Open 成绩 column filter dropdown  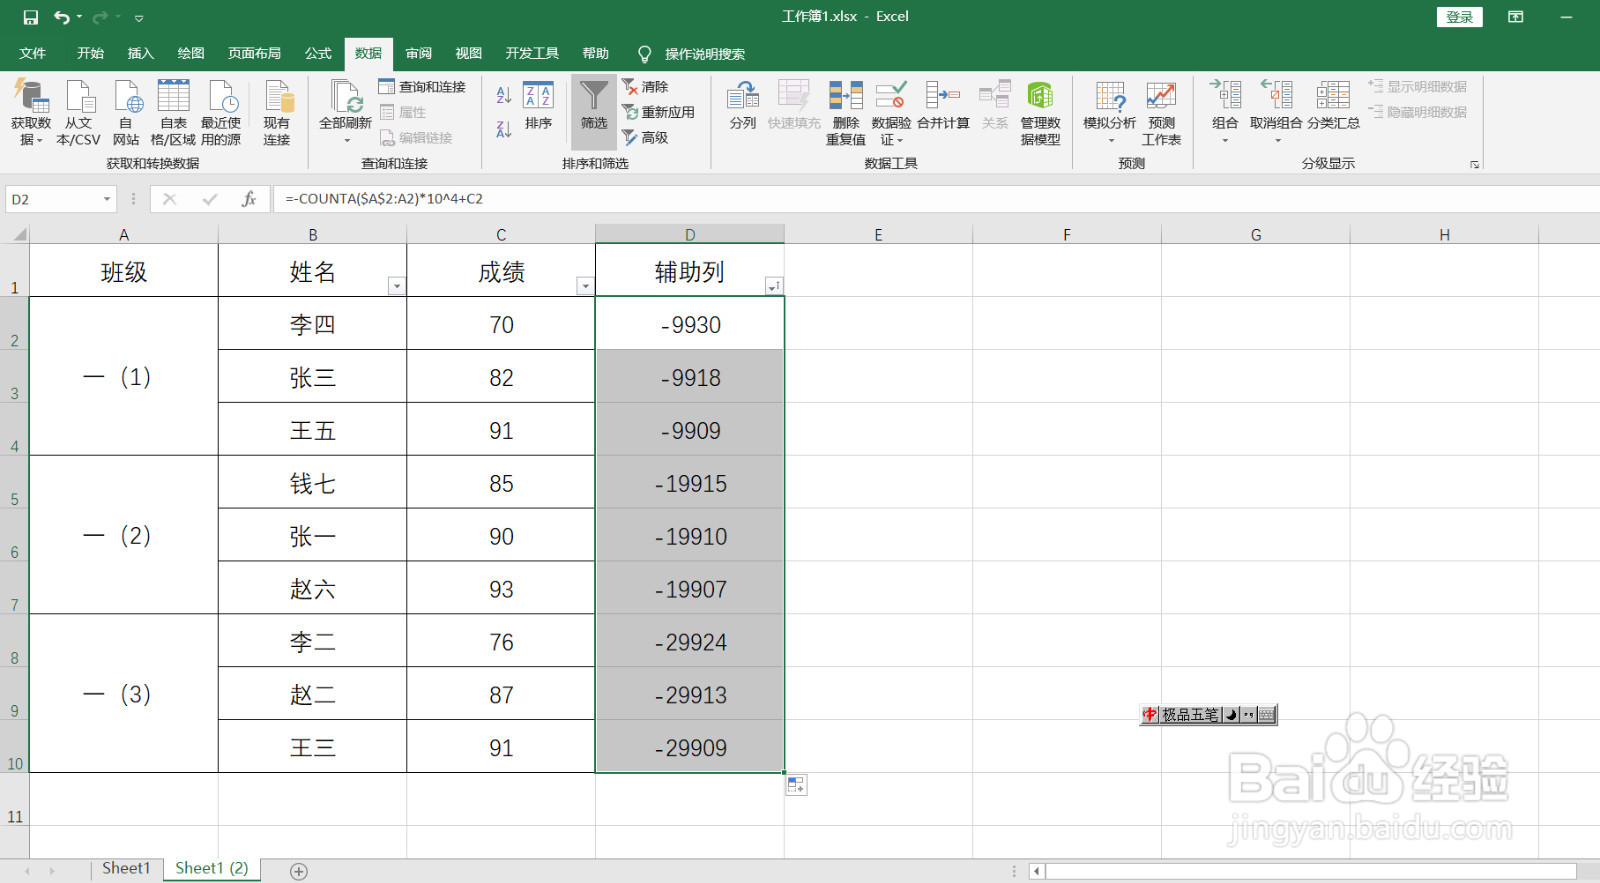pos(585,287)
